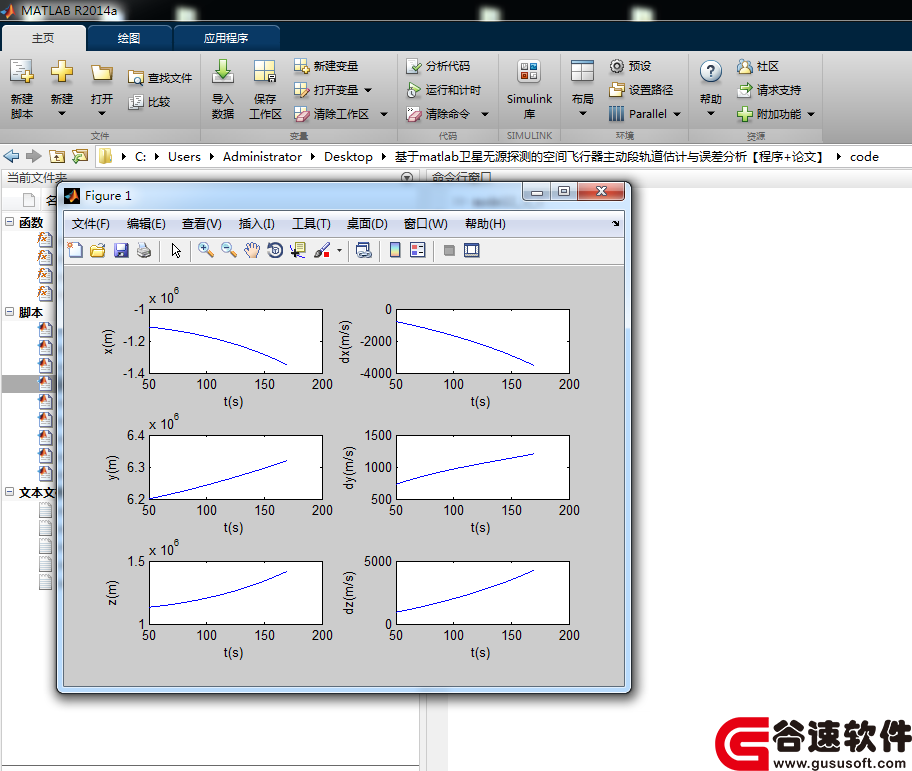Expand the Clear Workspace (清除工作区) dropdown arrow
Viewport: 912px width, 771px height.
[x=383, y=114]
